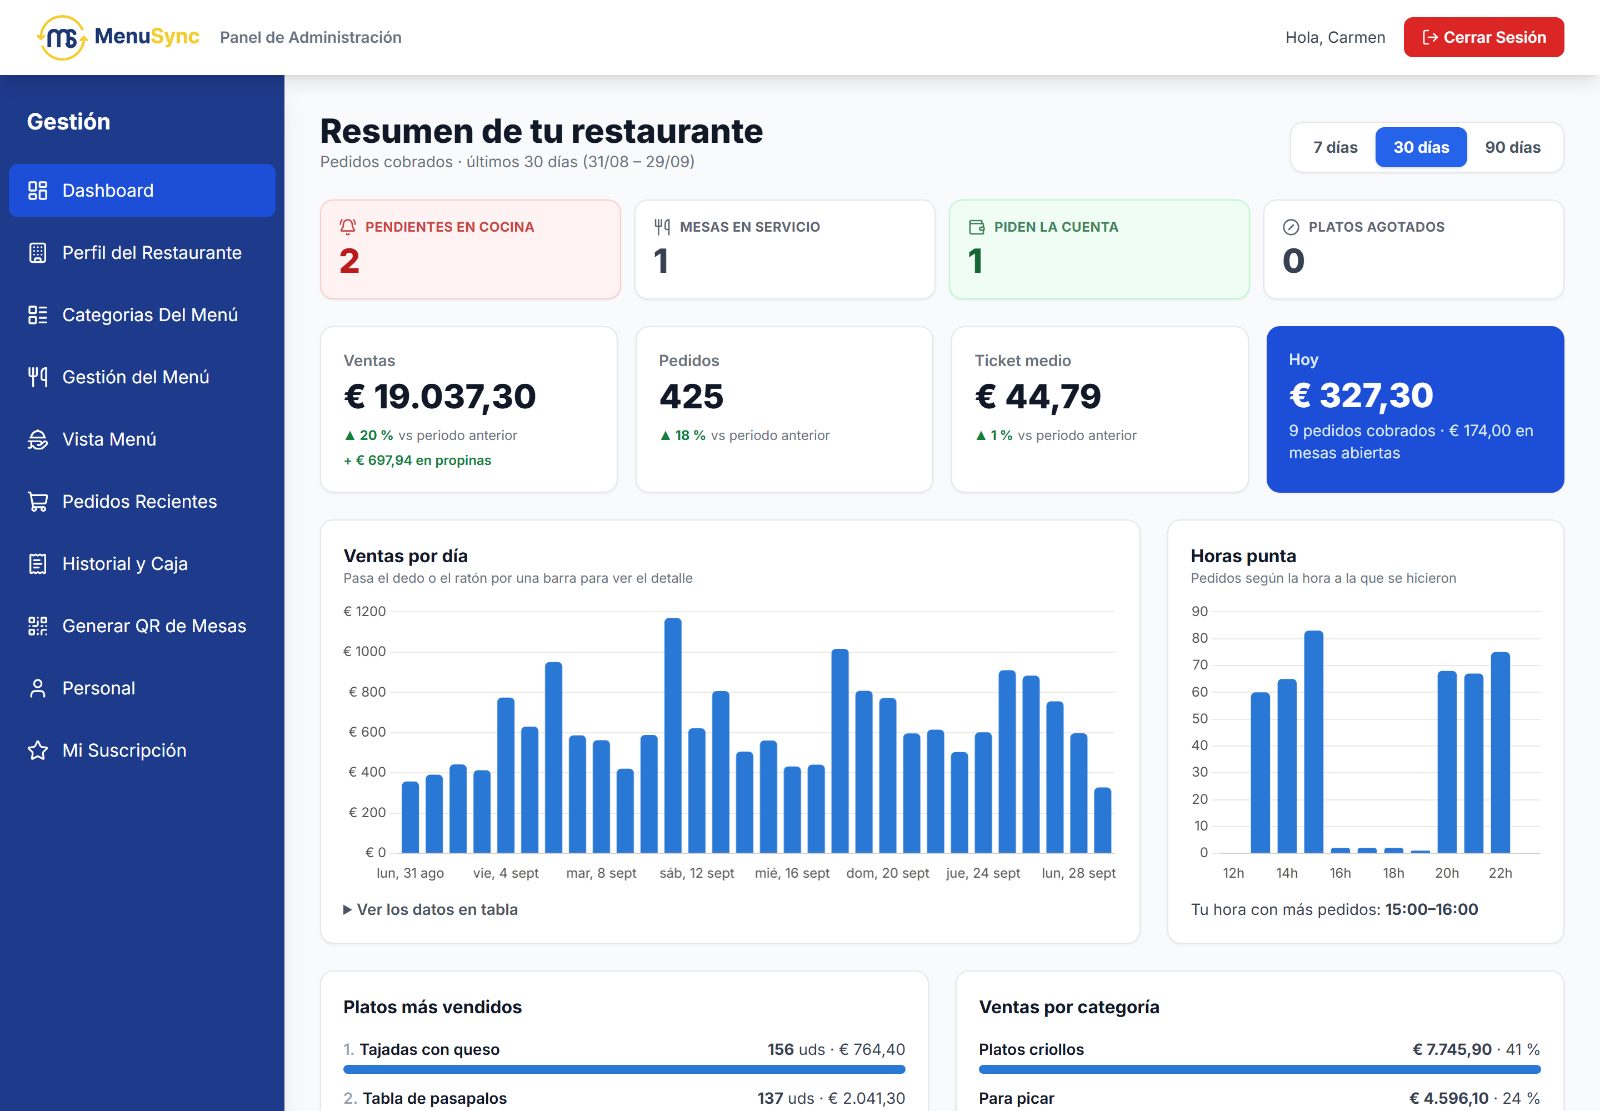Click the check-circle icon in Platos Agotados

coord(1291,227)
